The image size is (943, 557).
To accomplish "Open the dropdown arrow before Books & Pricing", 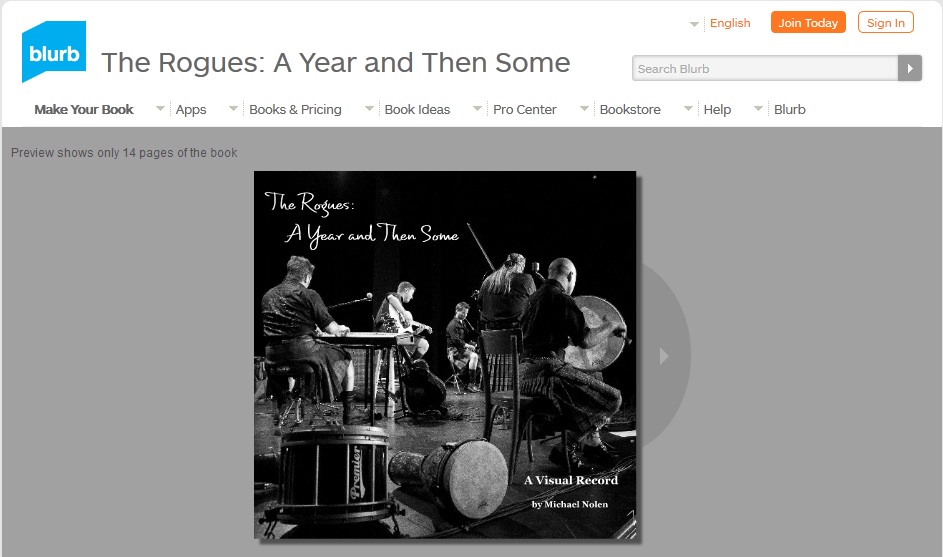I will pyautogui.click(x=233, y=108).
